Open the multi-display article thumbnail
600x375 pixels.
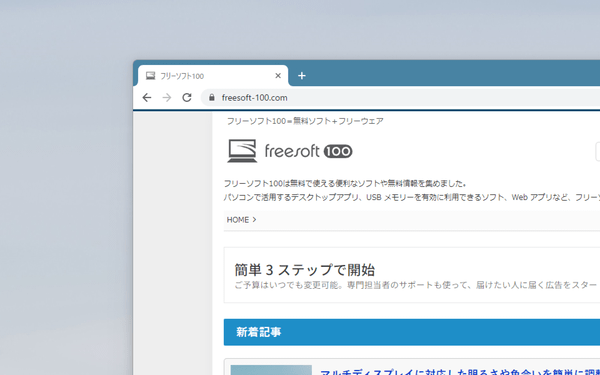(271, 370)
